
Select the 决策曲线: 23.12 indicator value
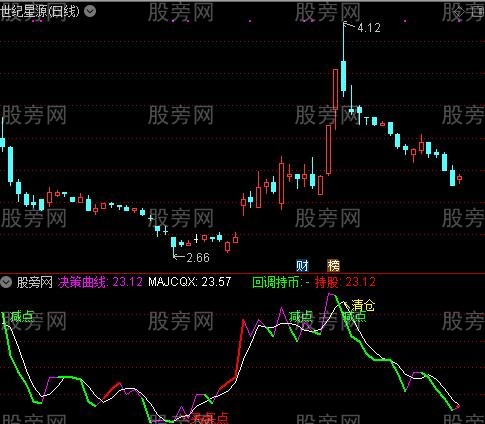(100, 282)
